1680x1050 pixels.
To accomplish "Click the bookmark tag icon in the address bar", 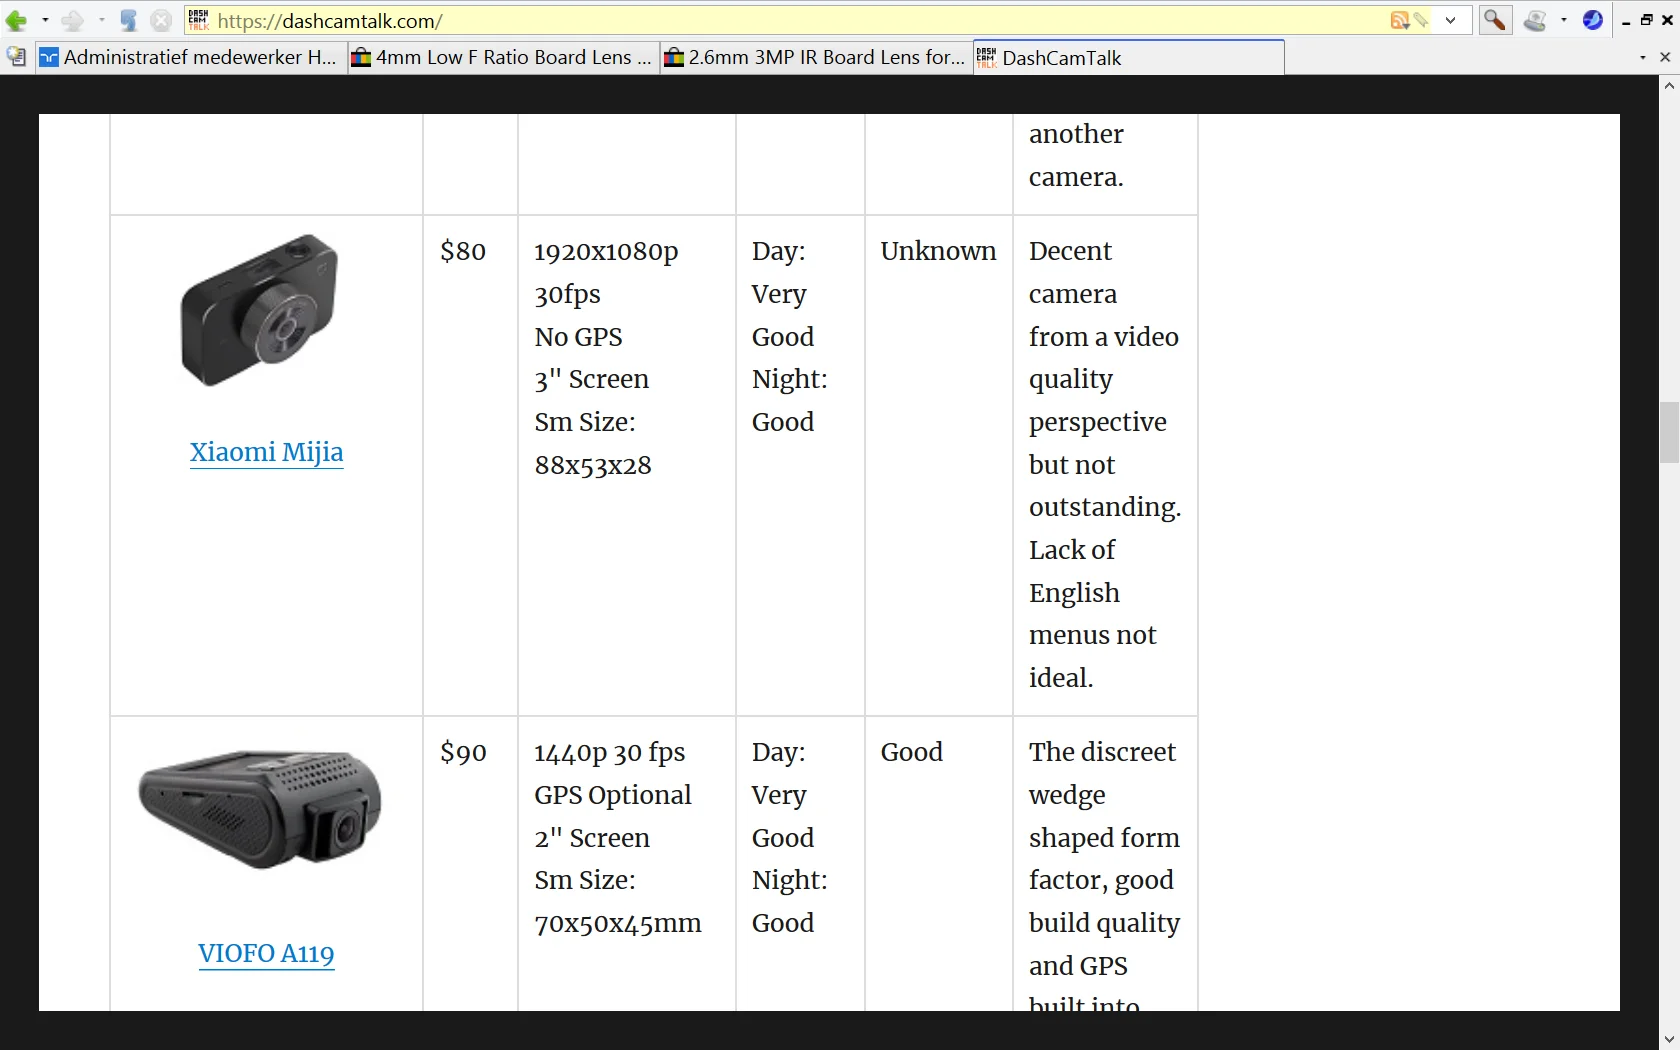I will click(x=1421, y=20).
